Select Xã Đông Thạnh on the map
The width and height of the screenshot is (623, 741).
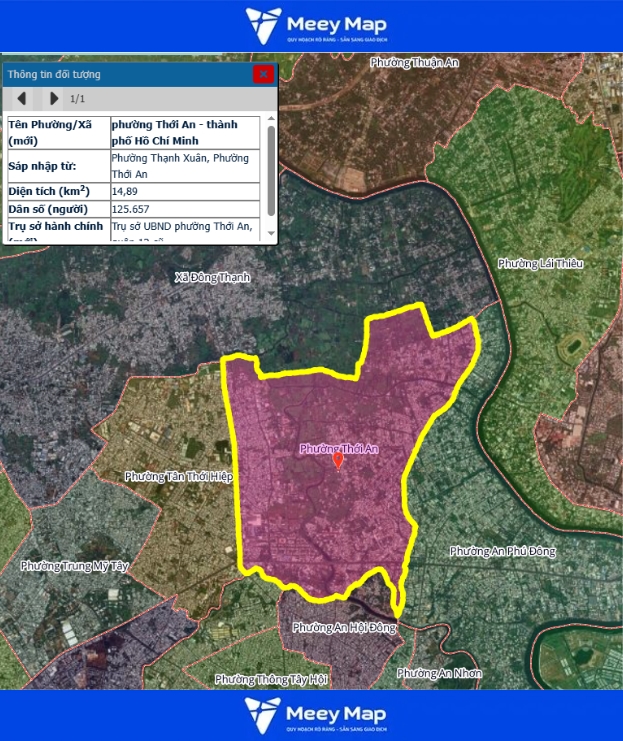(212, 277)
